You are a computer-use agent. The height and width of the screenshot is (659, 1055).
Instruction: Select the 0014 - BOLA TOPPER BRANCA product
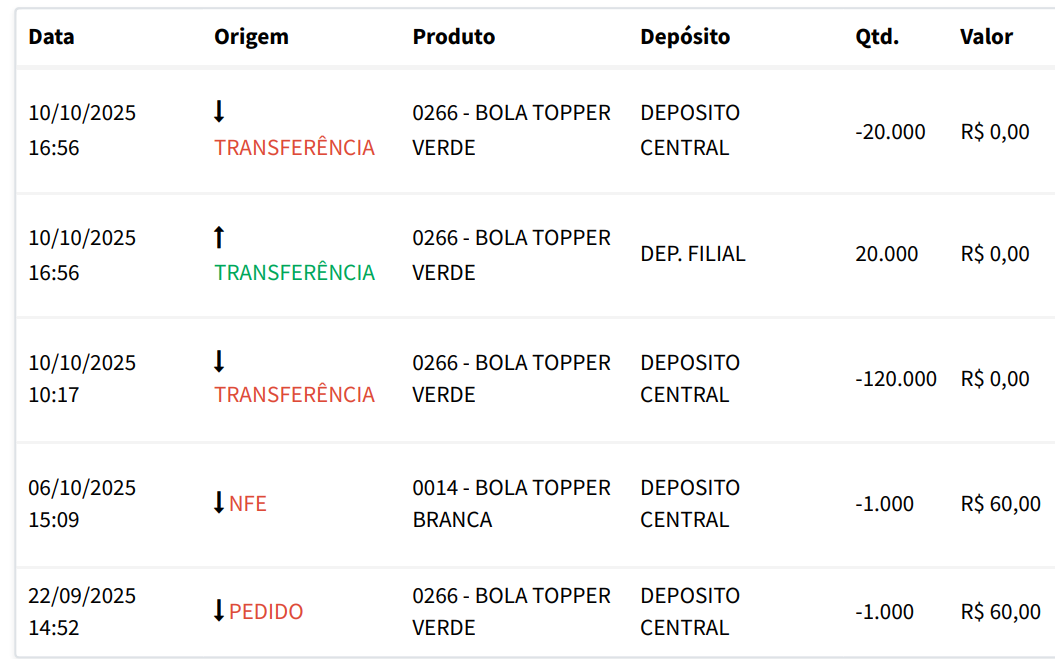[x=511, y=504]
